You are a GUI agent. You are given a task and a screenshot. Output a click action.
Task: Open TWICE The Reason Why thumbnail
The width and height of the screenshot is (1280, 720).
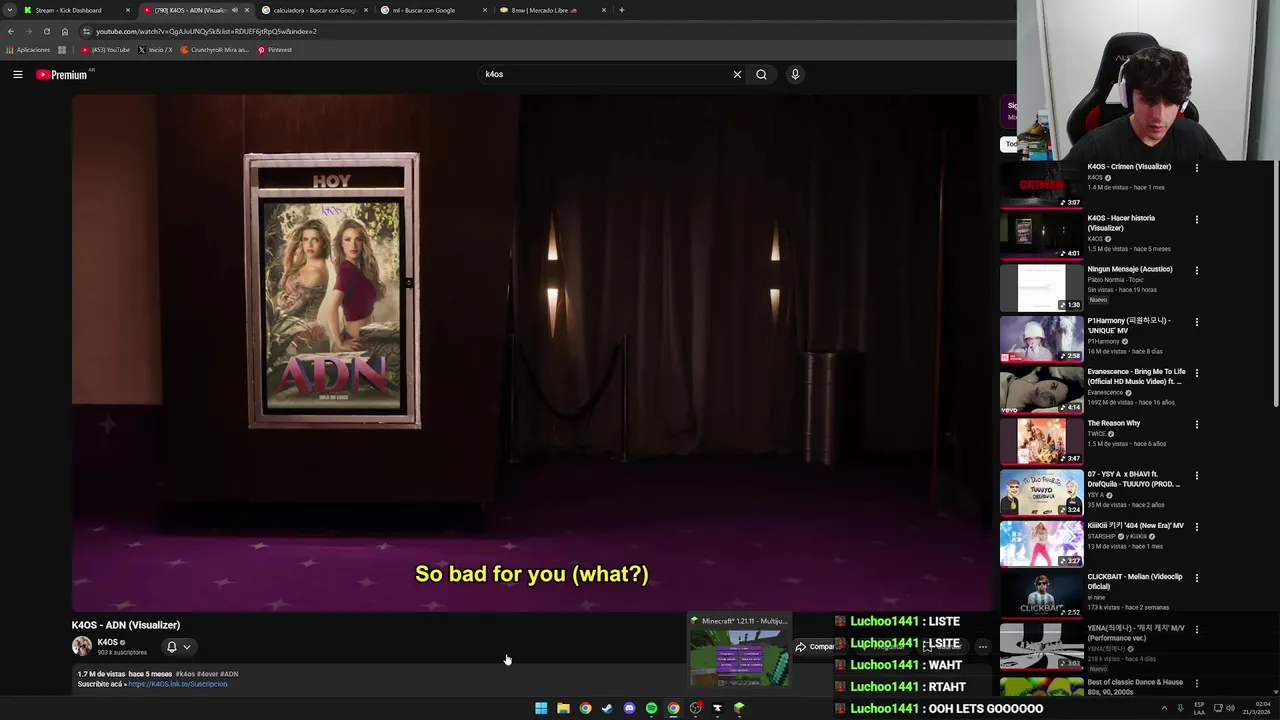coord(1041,442)
